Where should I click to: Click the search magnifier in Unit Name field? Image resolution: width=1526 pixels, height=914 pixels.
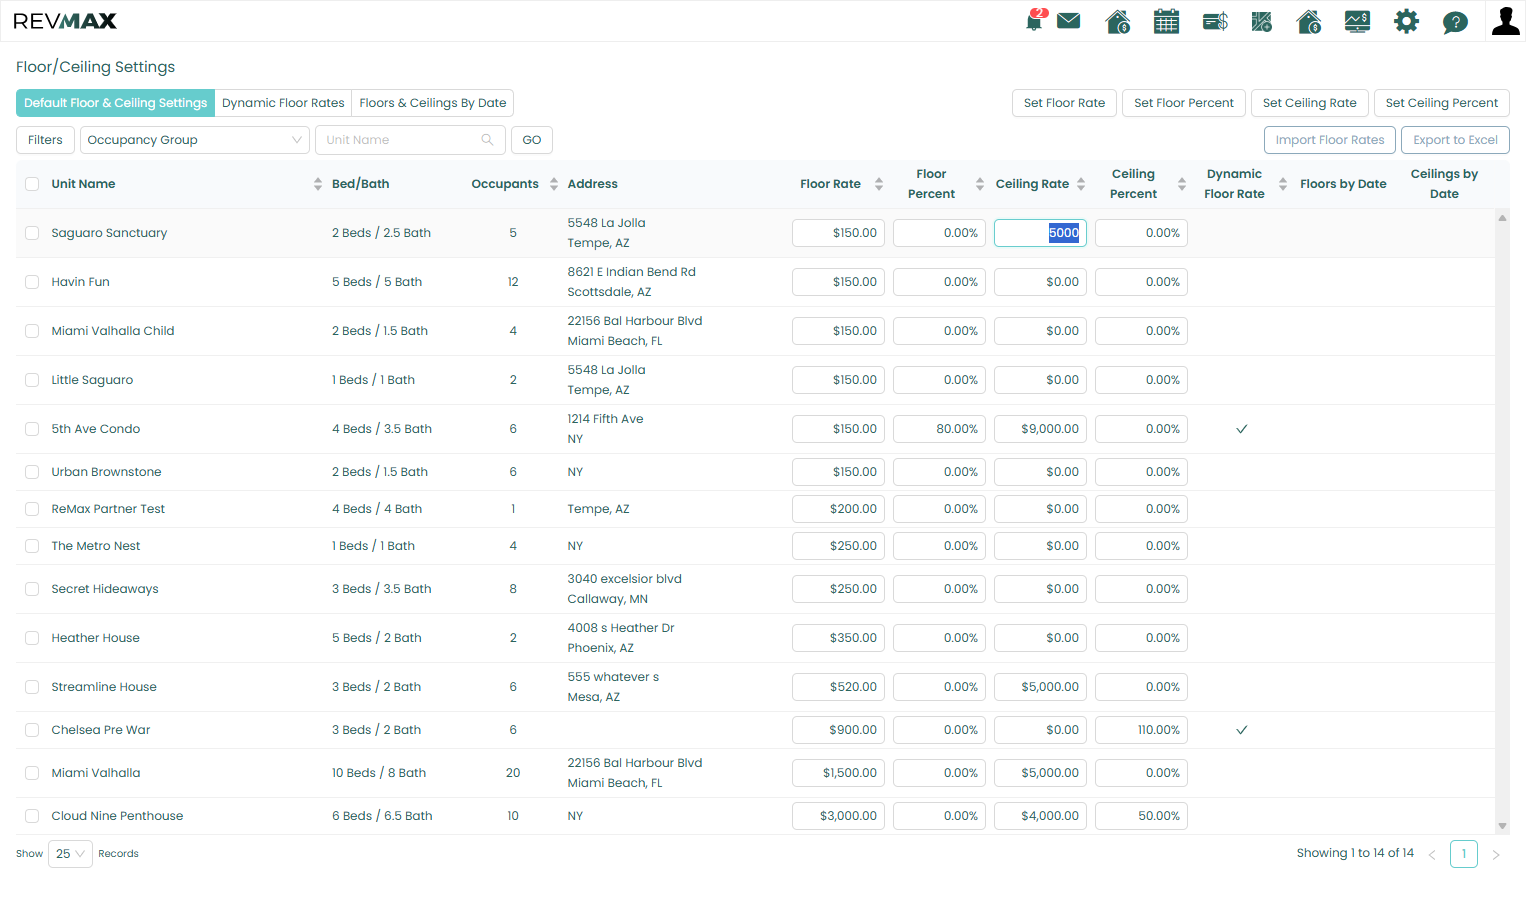point(487,140)
